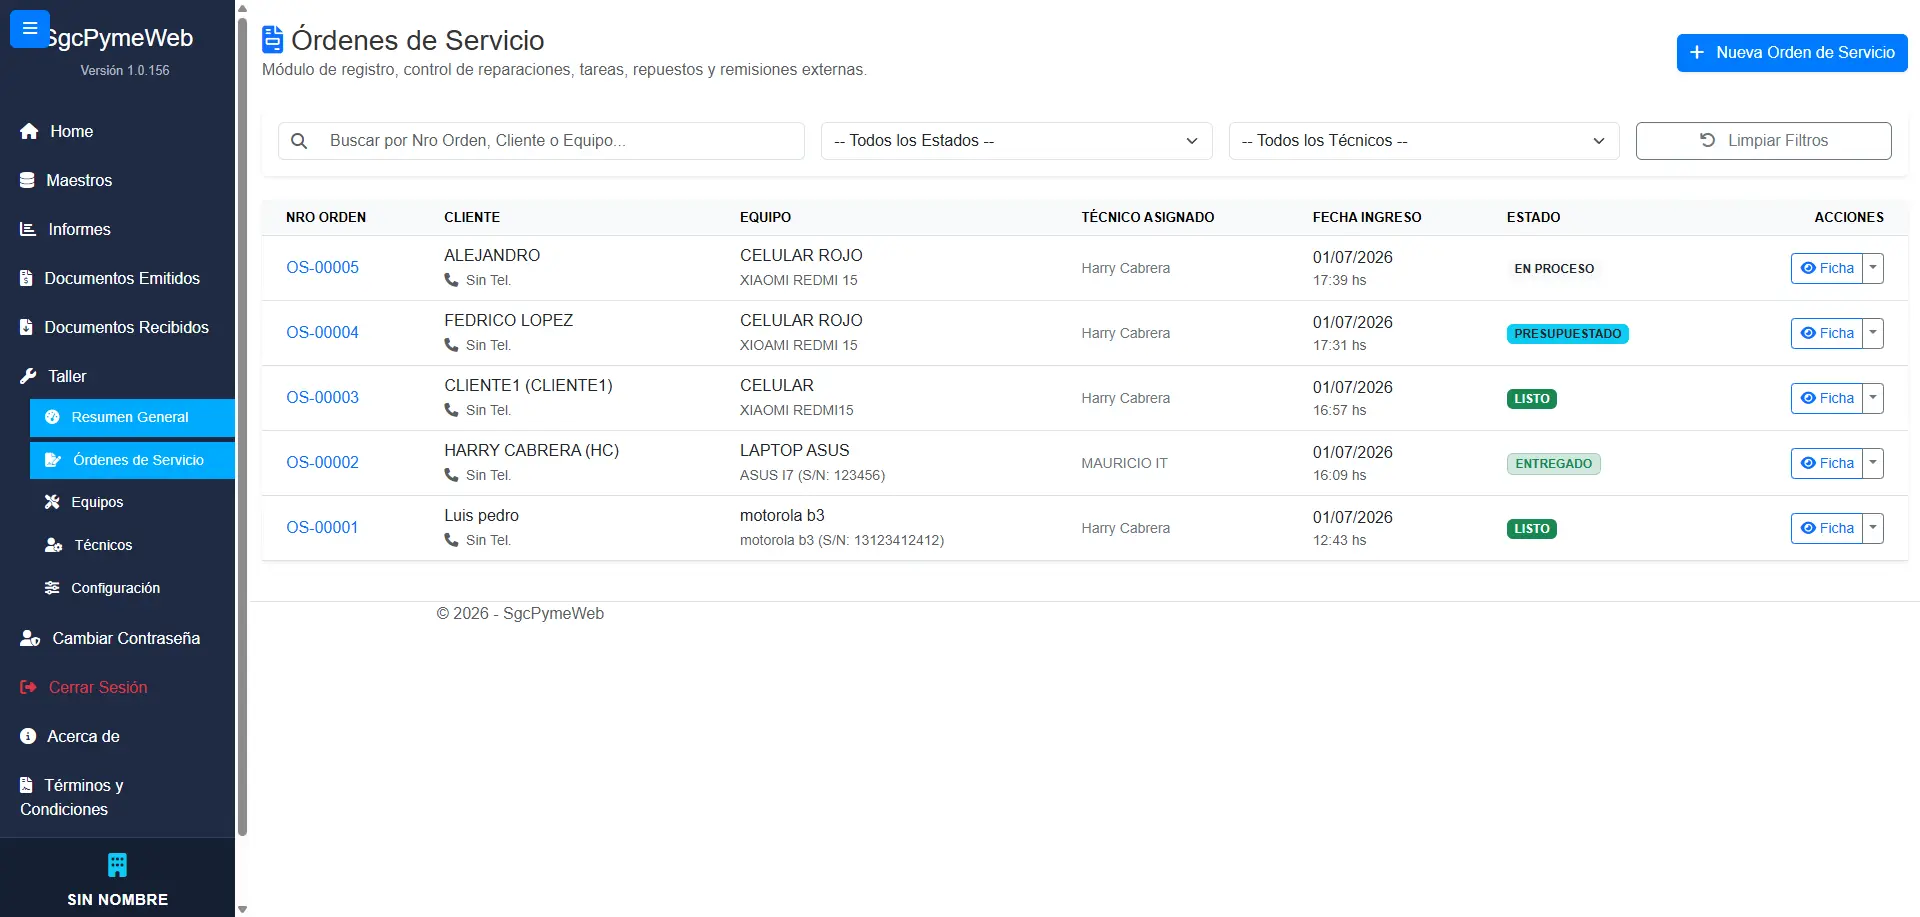Click the Equipos tools icon

53,503
